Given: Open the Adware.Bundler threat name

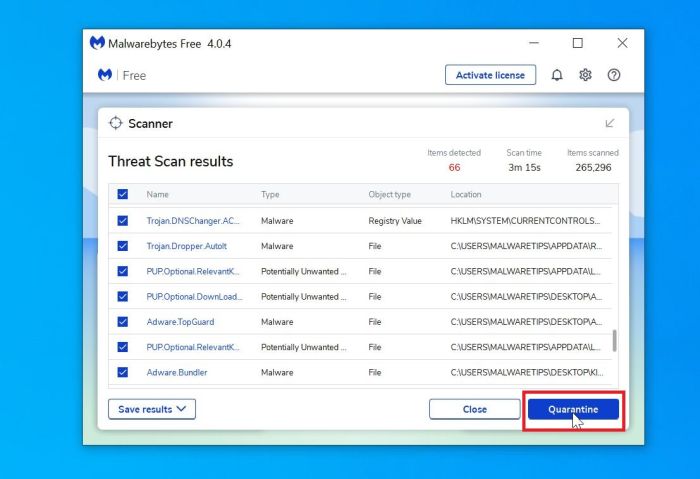Looking at the screenshot, I should 177,372.
